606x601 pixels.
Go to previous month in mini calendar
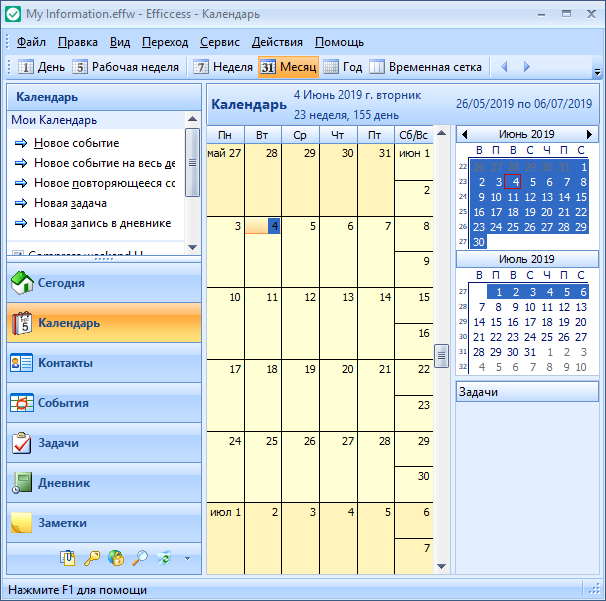(x=464, y=134)
